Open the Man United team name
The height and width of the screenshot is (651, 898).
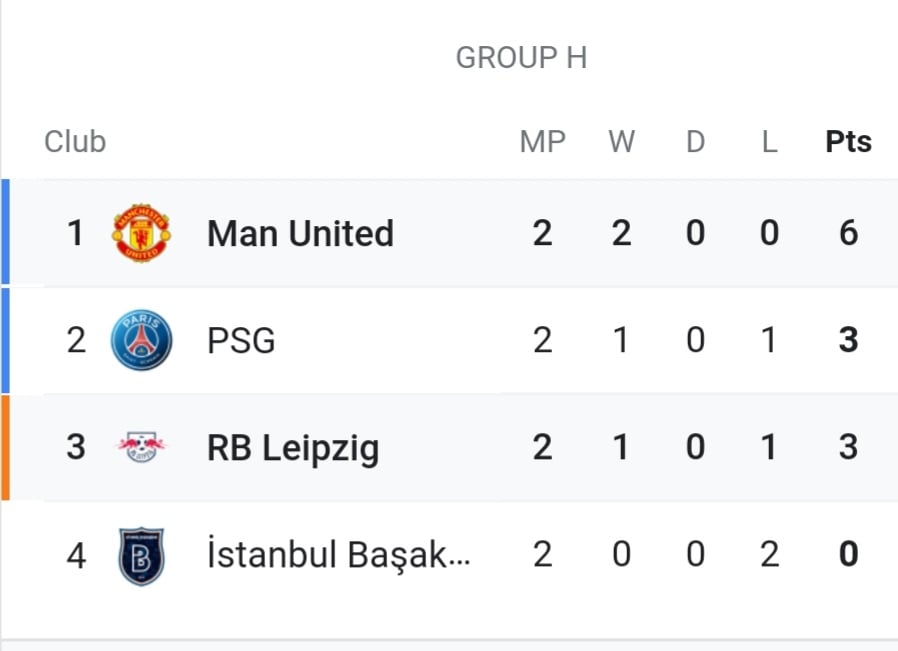click(301, 234)
